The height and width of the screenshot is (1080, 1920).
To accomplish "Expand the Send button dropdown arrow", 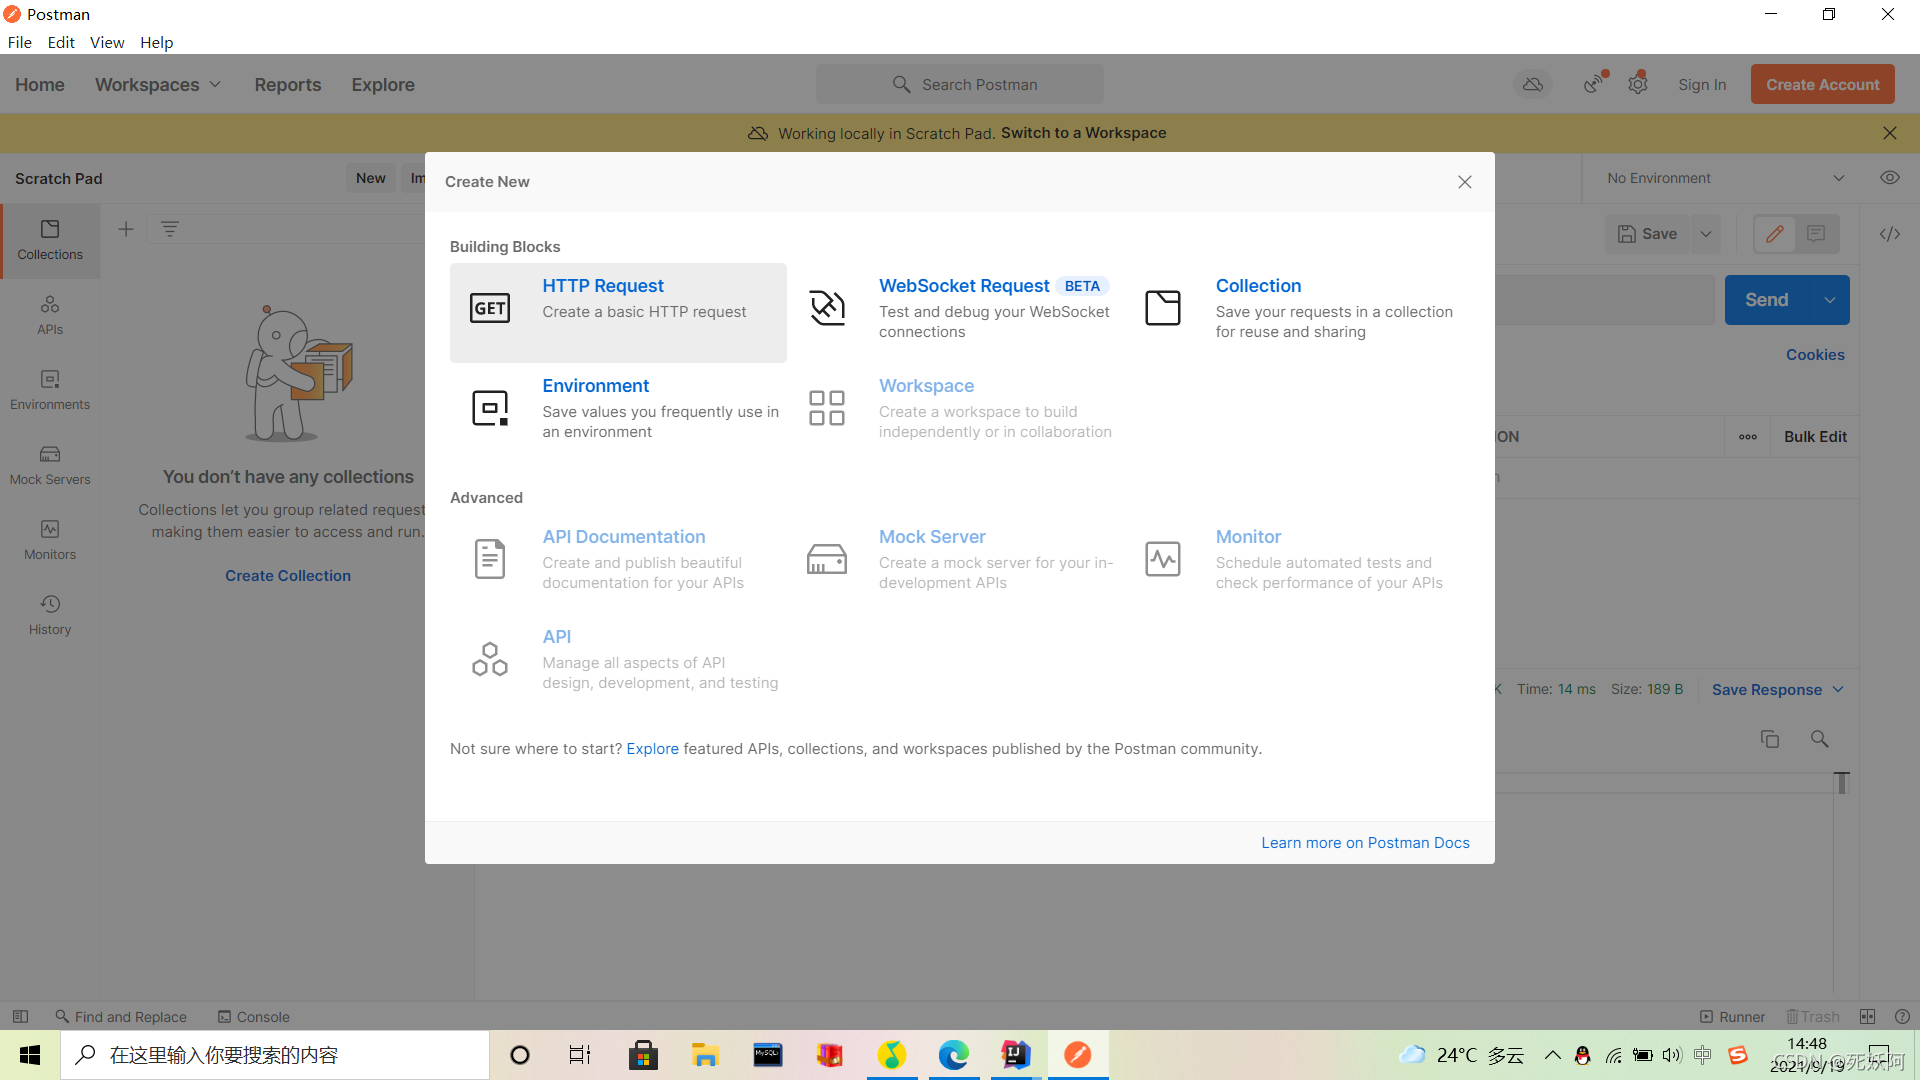I will click(1829, 300).
